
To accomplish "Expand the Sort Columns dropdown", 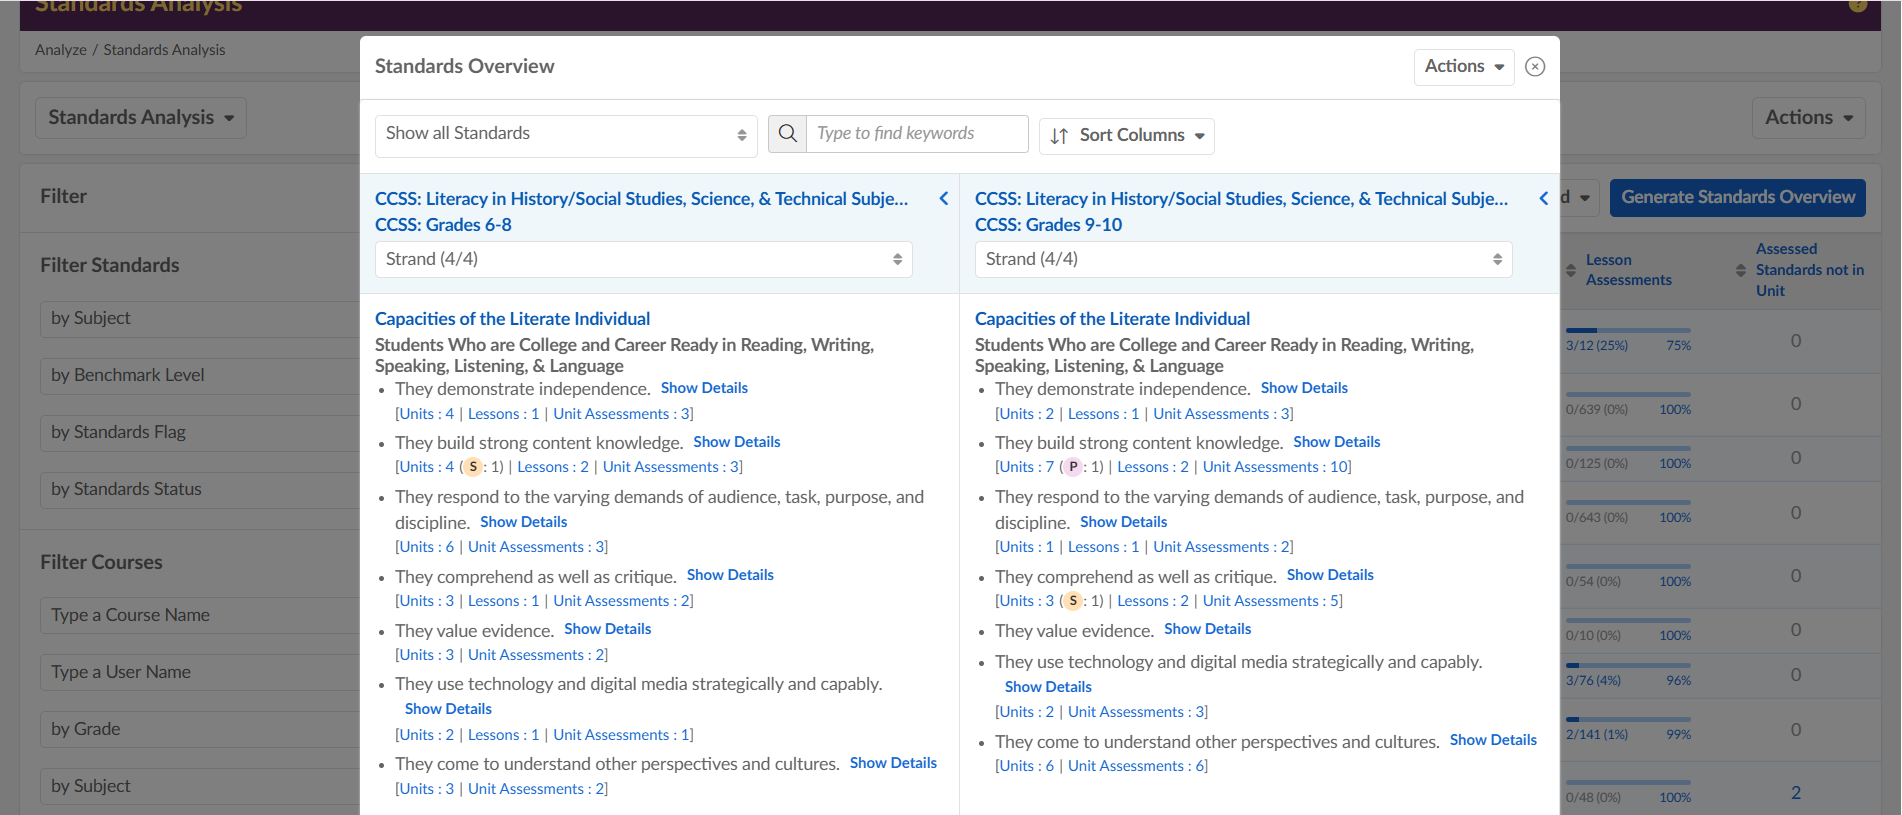I will click(x=1127, y=136).
